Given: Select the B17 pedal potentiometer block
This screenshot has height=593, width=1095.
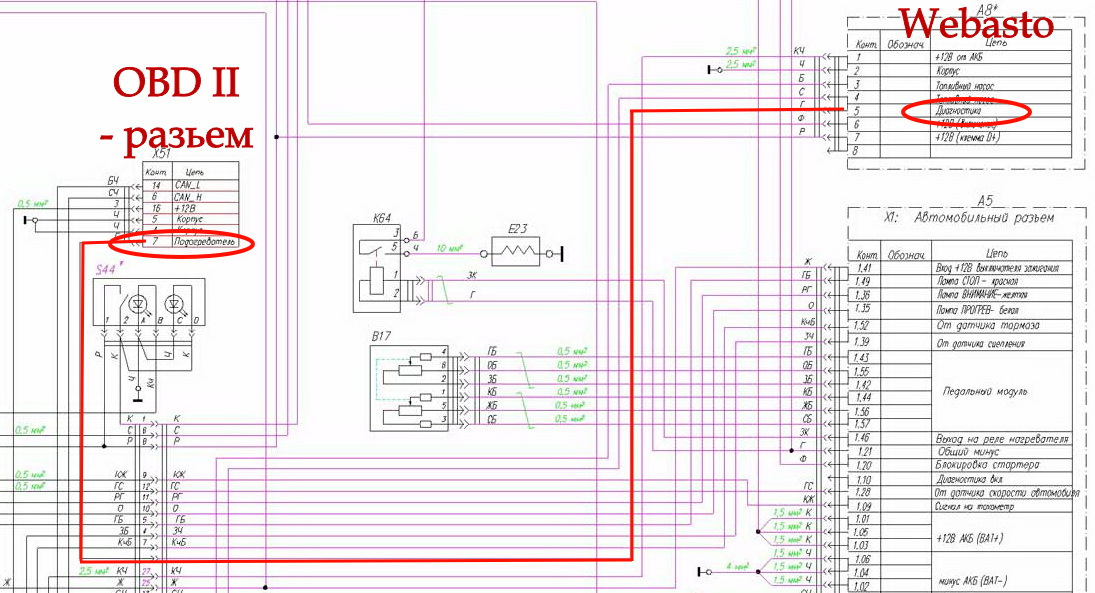Looking at the screenshot, I should pyautogui.click(x=409, y=388).
